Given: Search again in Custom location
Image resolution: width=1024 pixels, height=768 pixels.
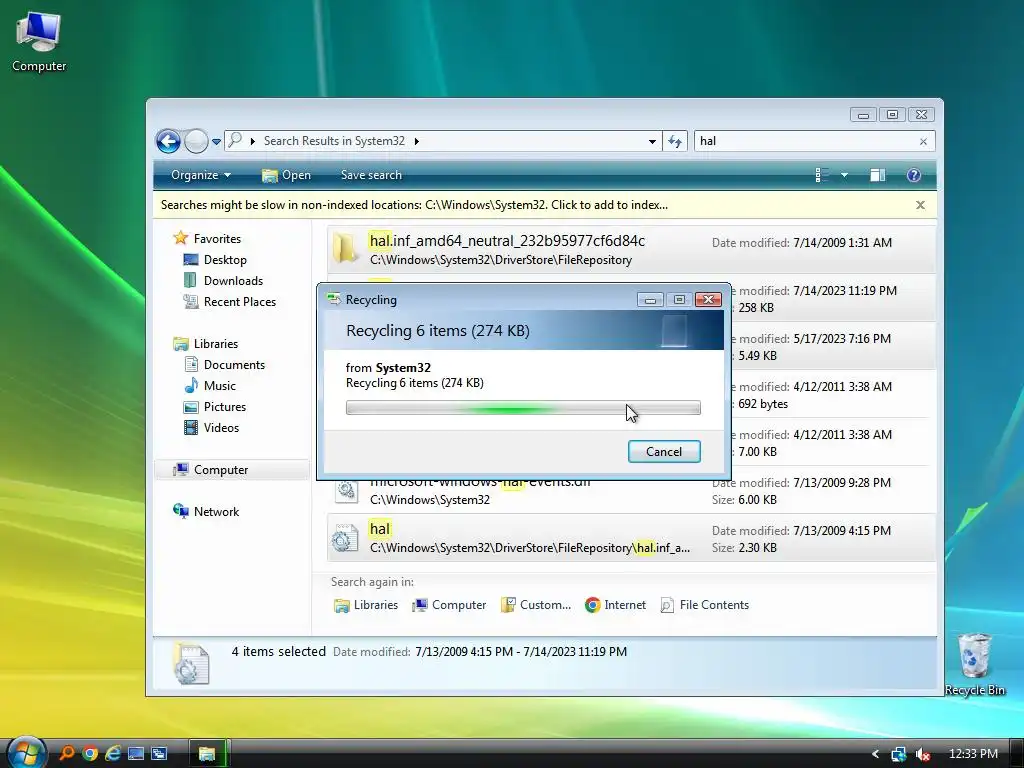Looking at the screenshot, I should pos(536,605).
